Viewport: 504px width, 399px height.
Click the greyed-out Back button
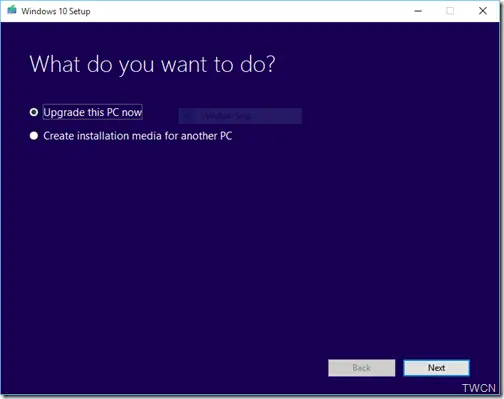pyautogui.click(x=362, y=368)
